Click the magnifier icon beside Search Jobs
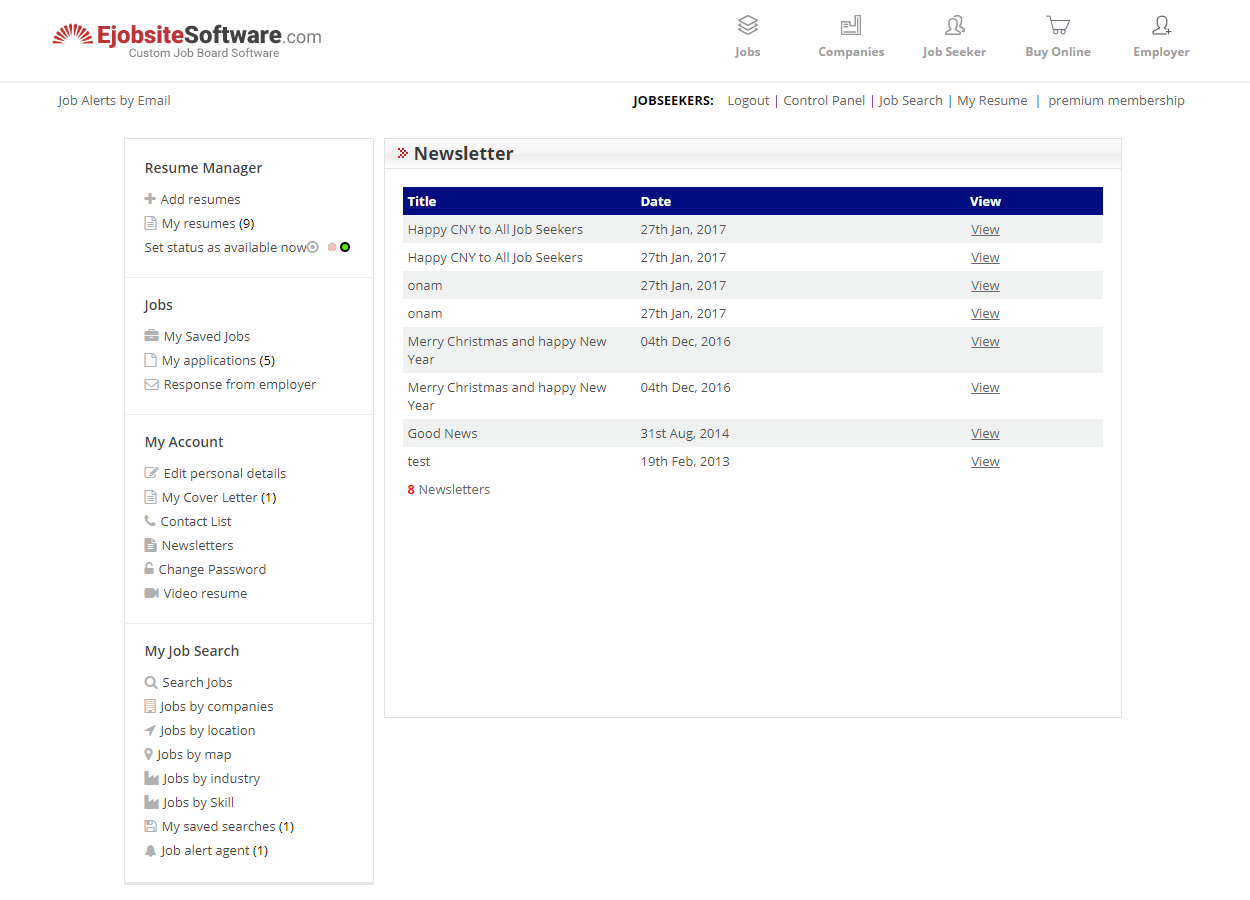 point(151,682)
